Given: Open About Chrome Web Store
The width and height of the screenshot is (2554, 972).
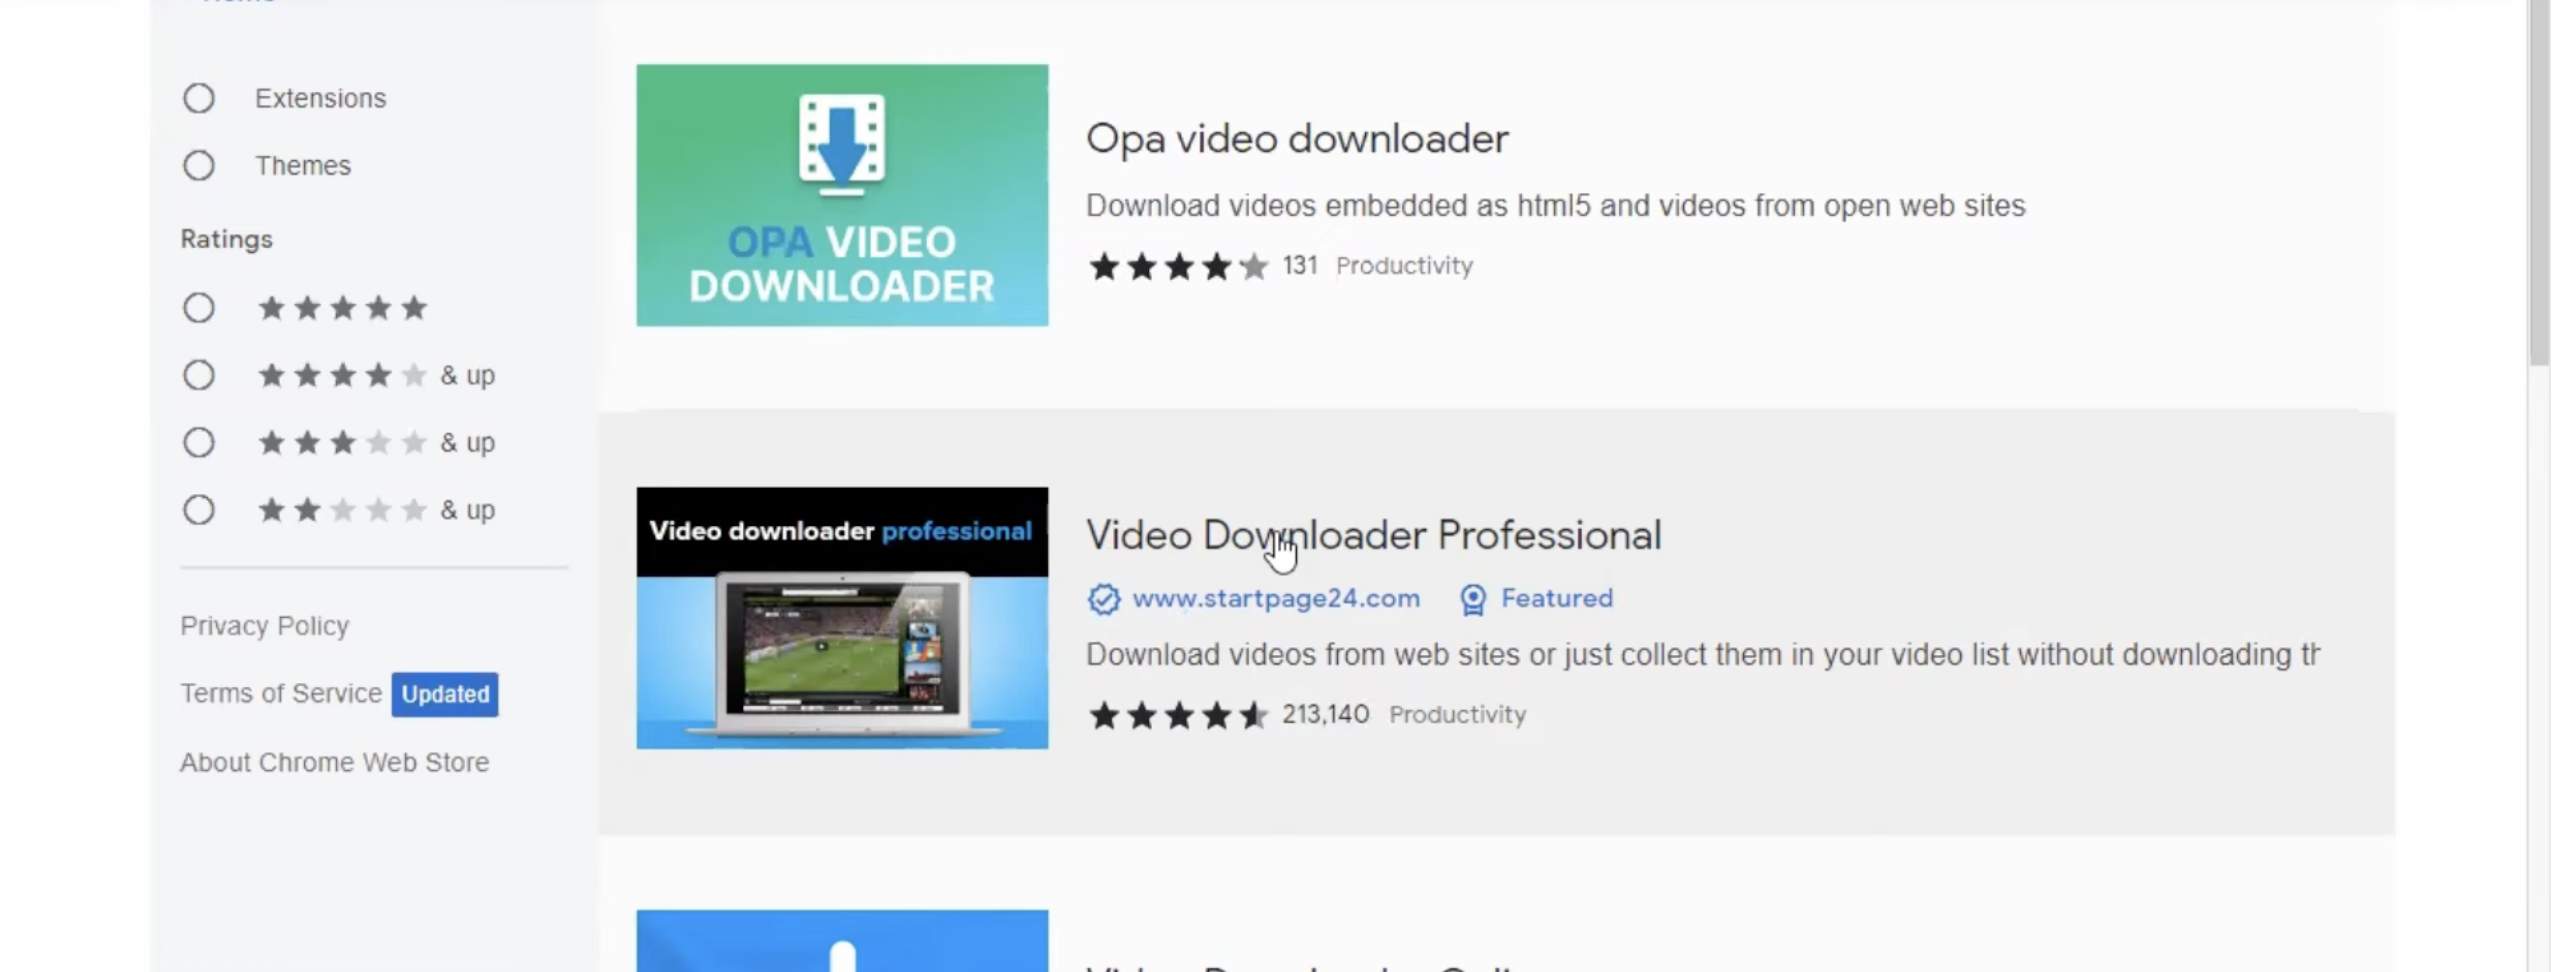Looking at the screenshot, I should click(x=334, y=762).
